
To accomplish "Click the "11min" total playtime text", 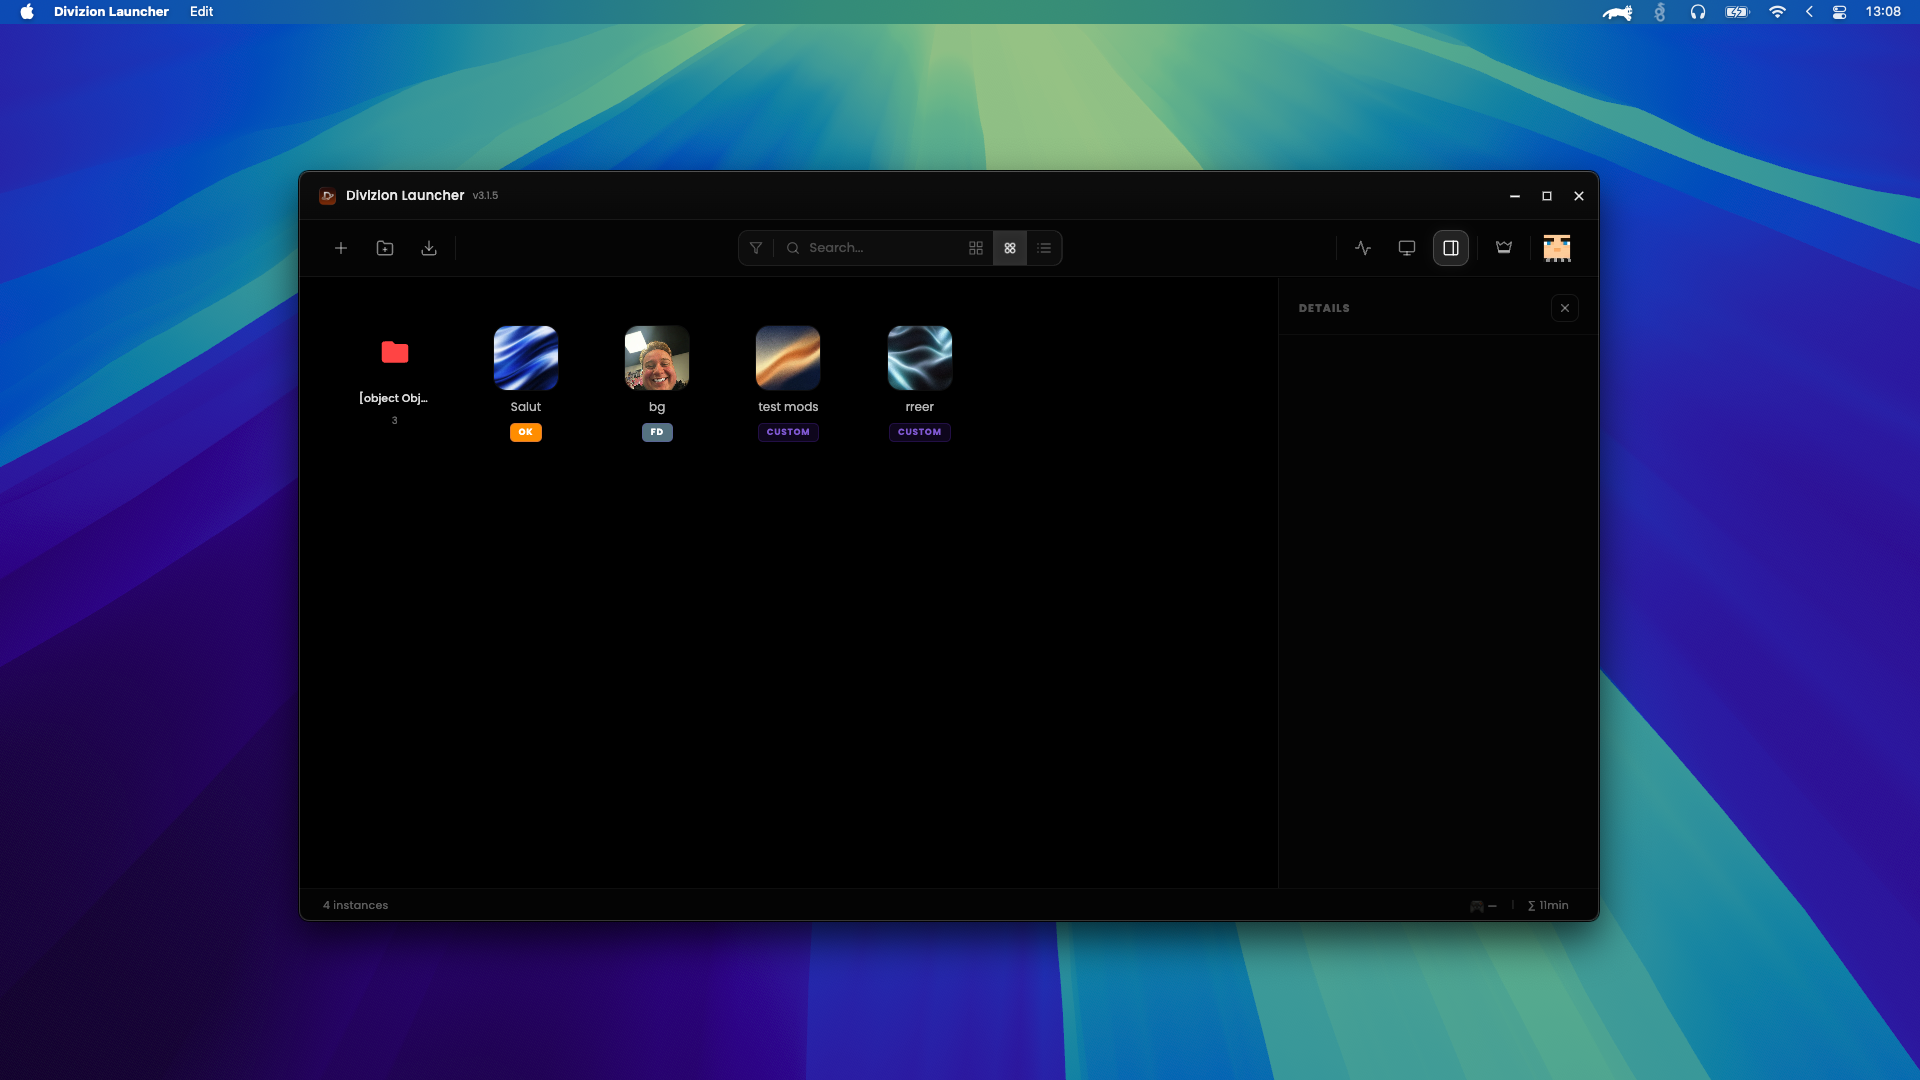I will [x=1554, y=905].
